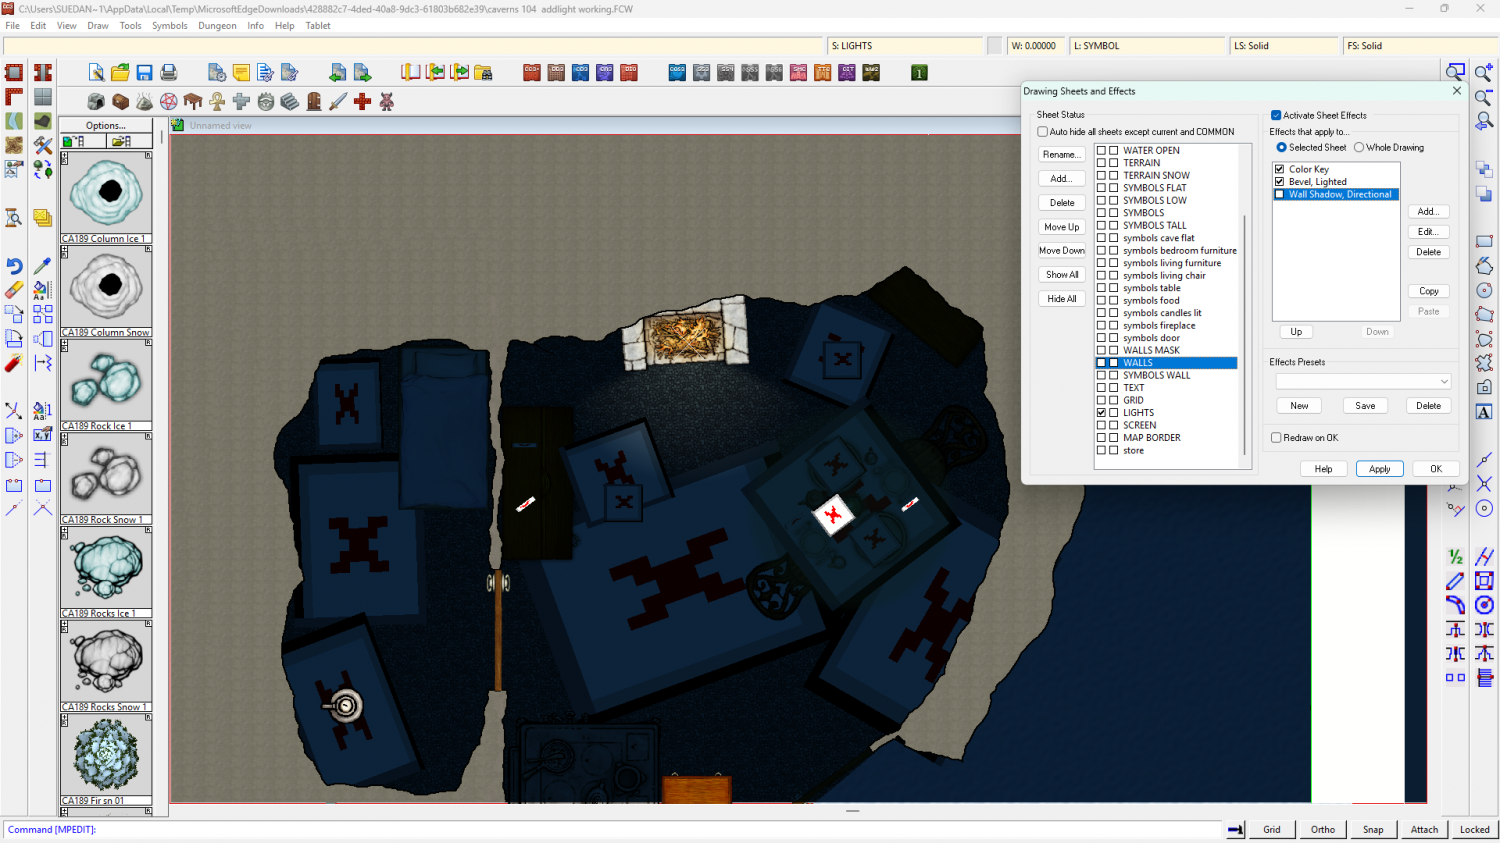Open the treasure chest symbol catalog

(120, 102)
